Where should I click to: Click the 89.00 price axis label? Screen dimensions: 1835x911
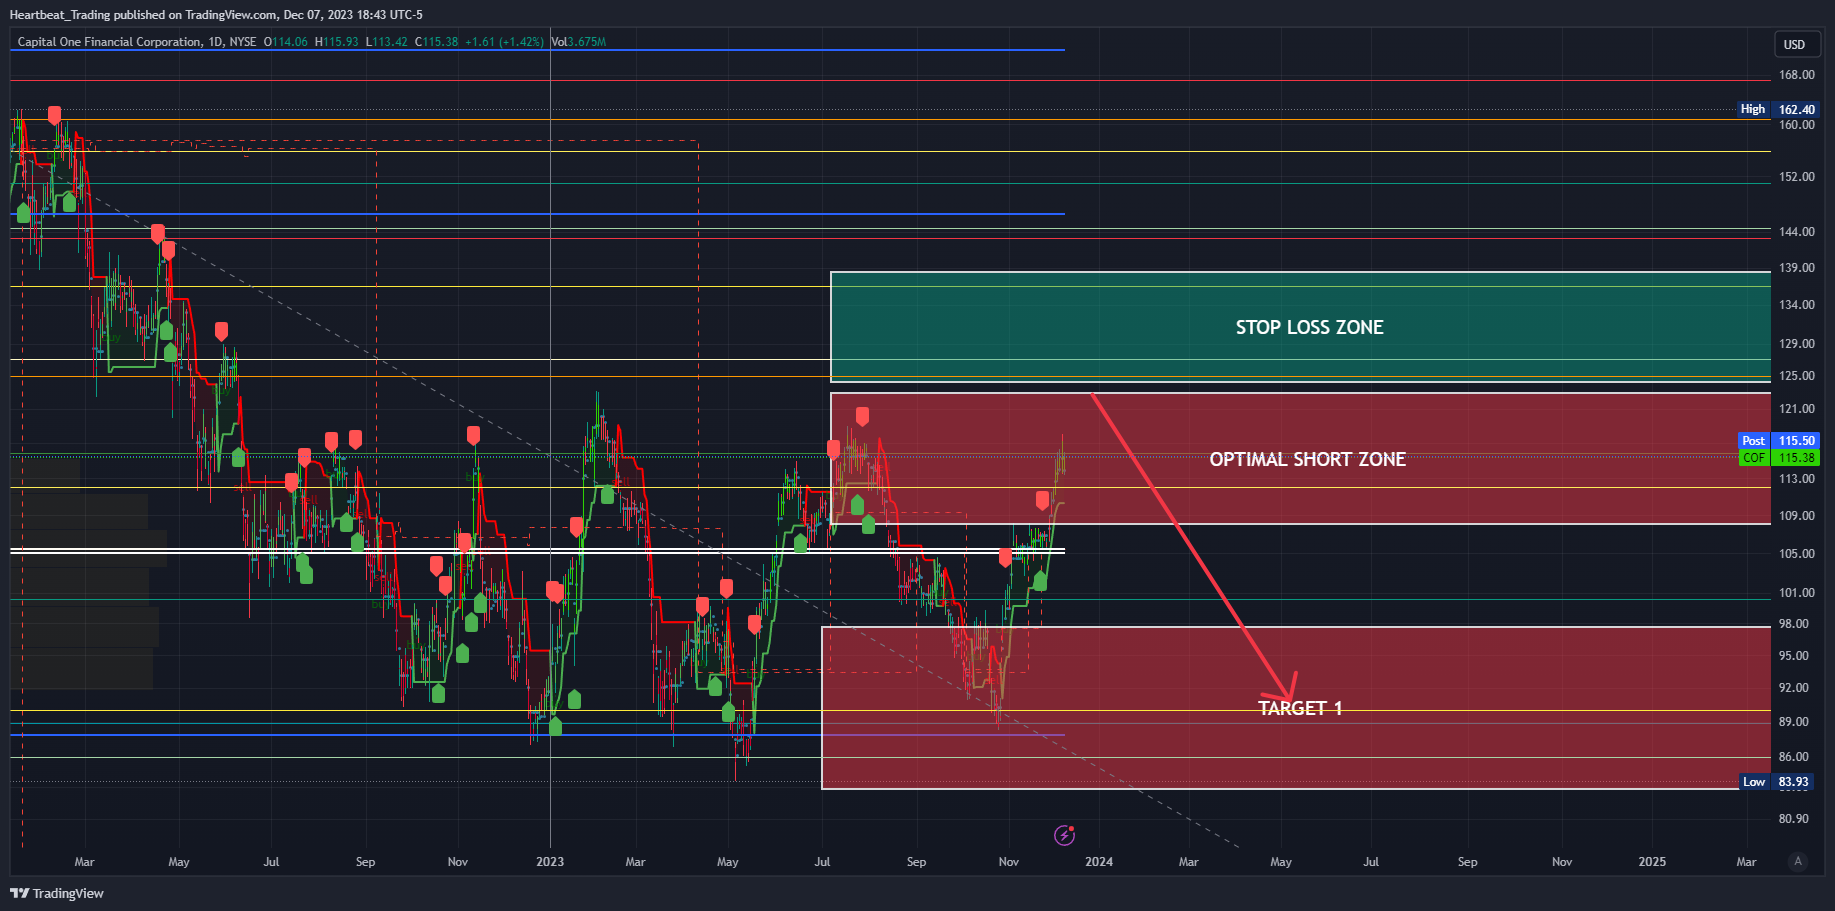pos(1793,722)
